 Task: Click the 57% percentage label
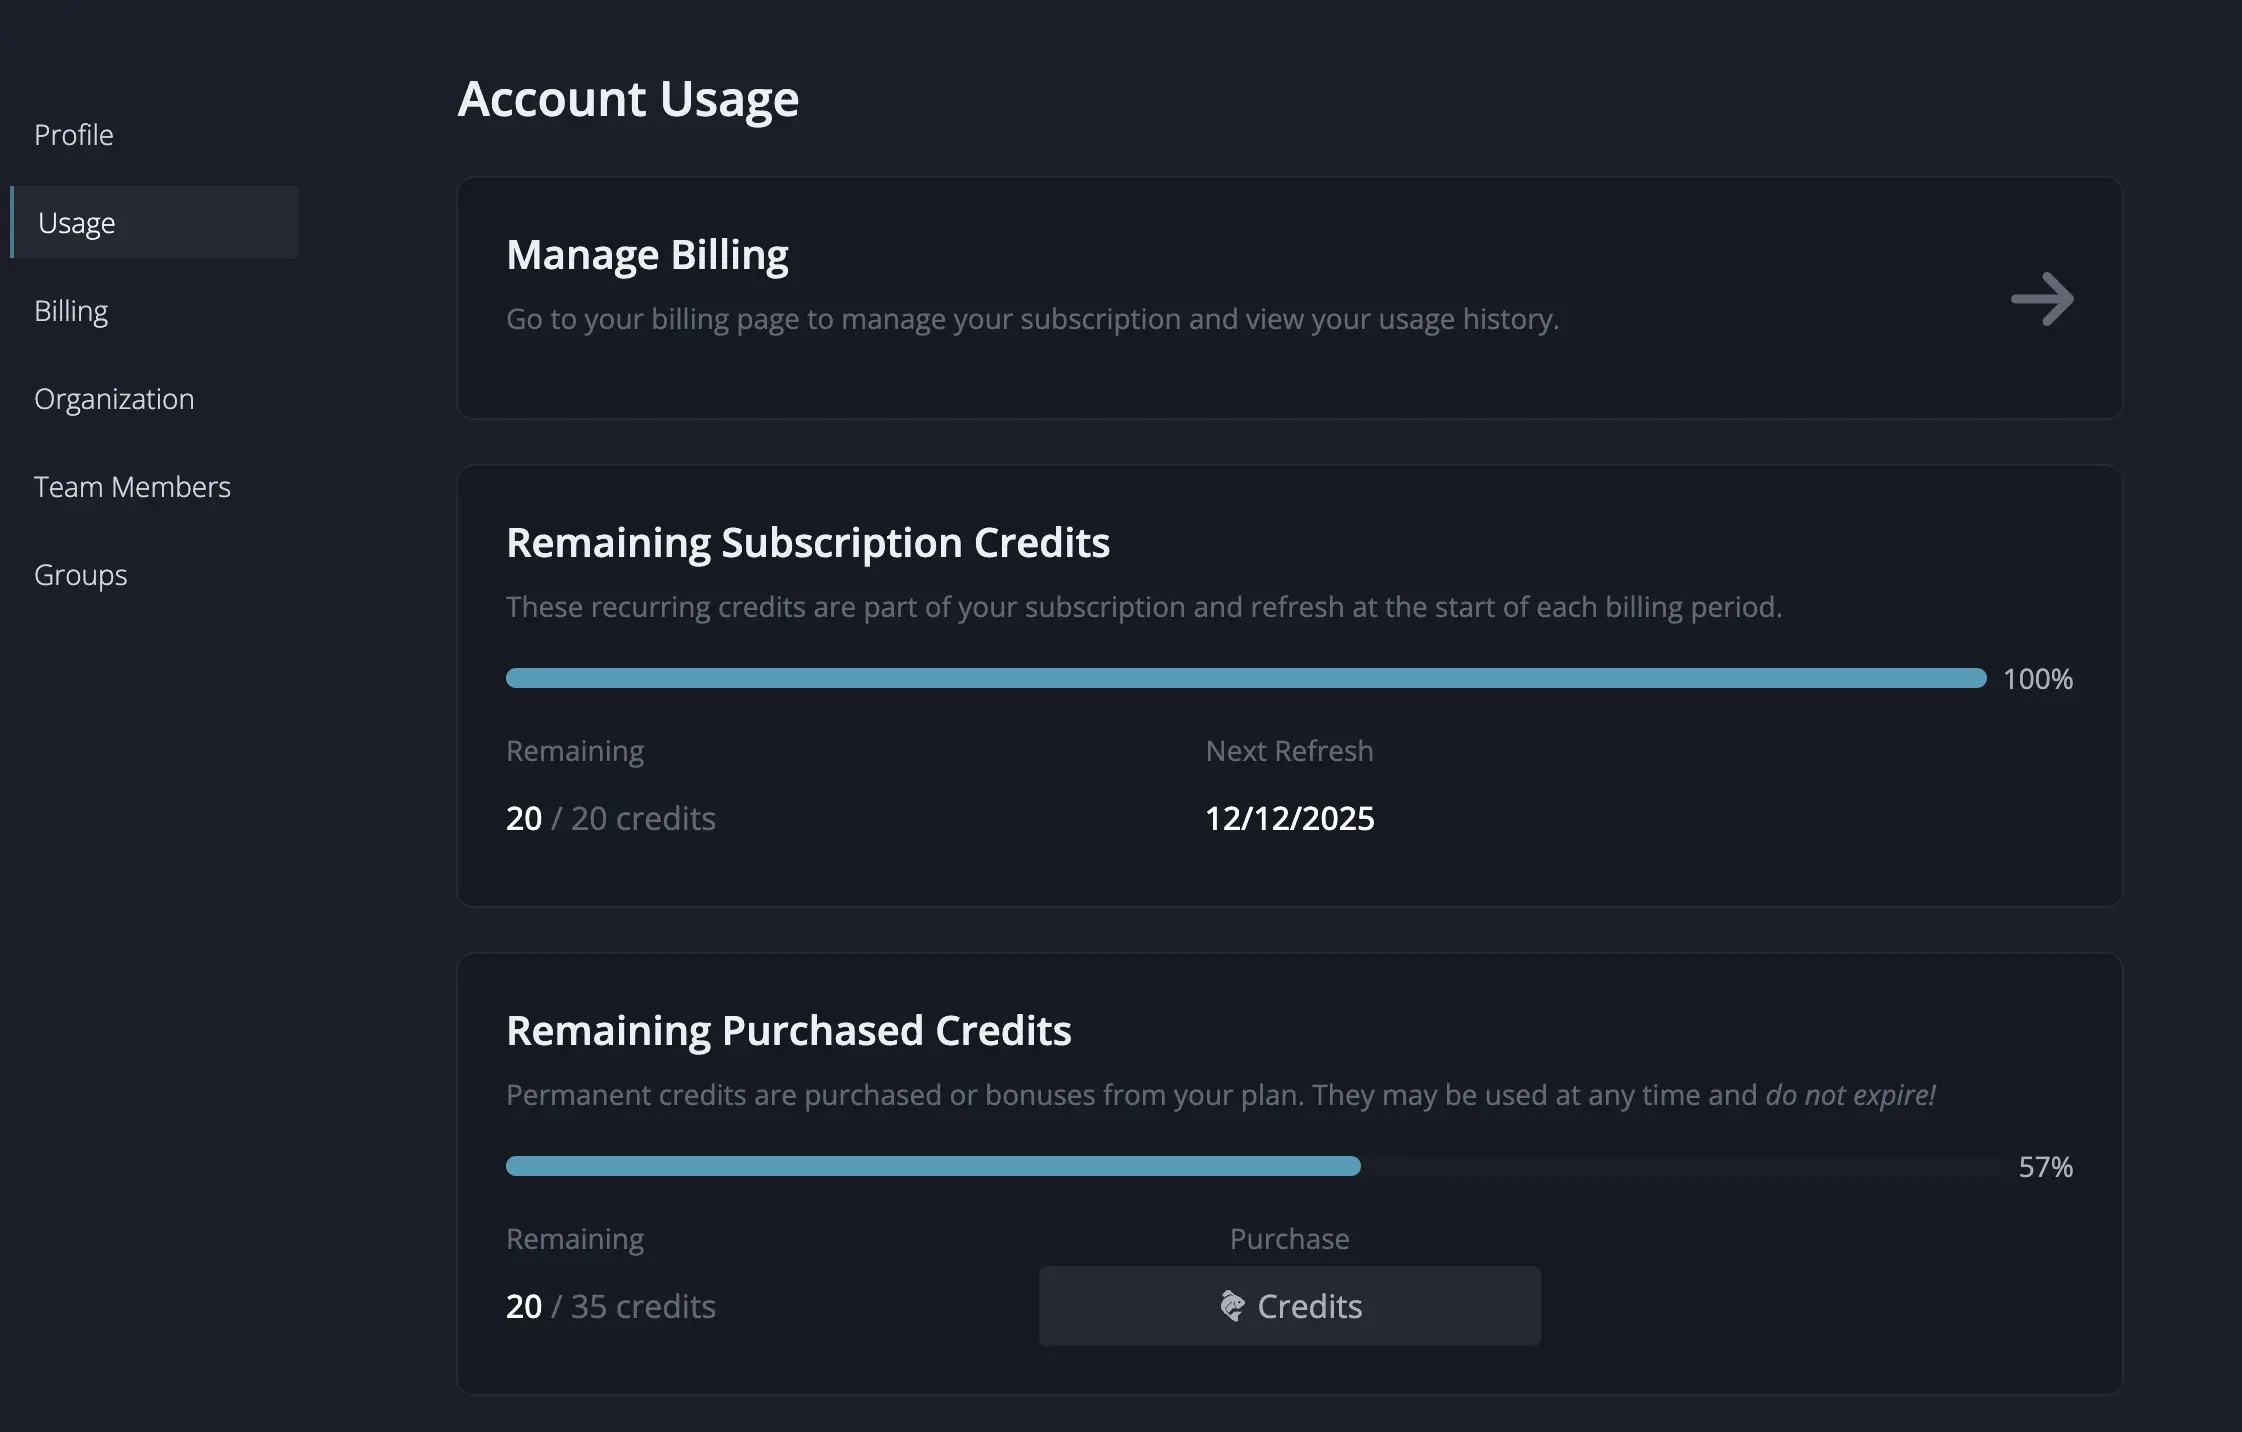point(2045,1167)
